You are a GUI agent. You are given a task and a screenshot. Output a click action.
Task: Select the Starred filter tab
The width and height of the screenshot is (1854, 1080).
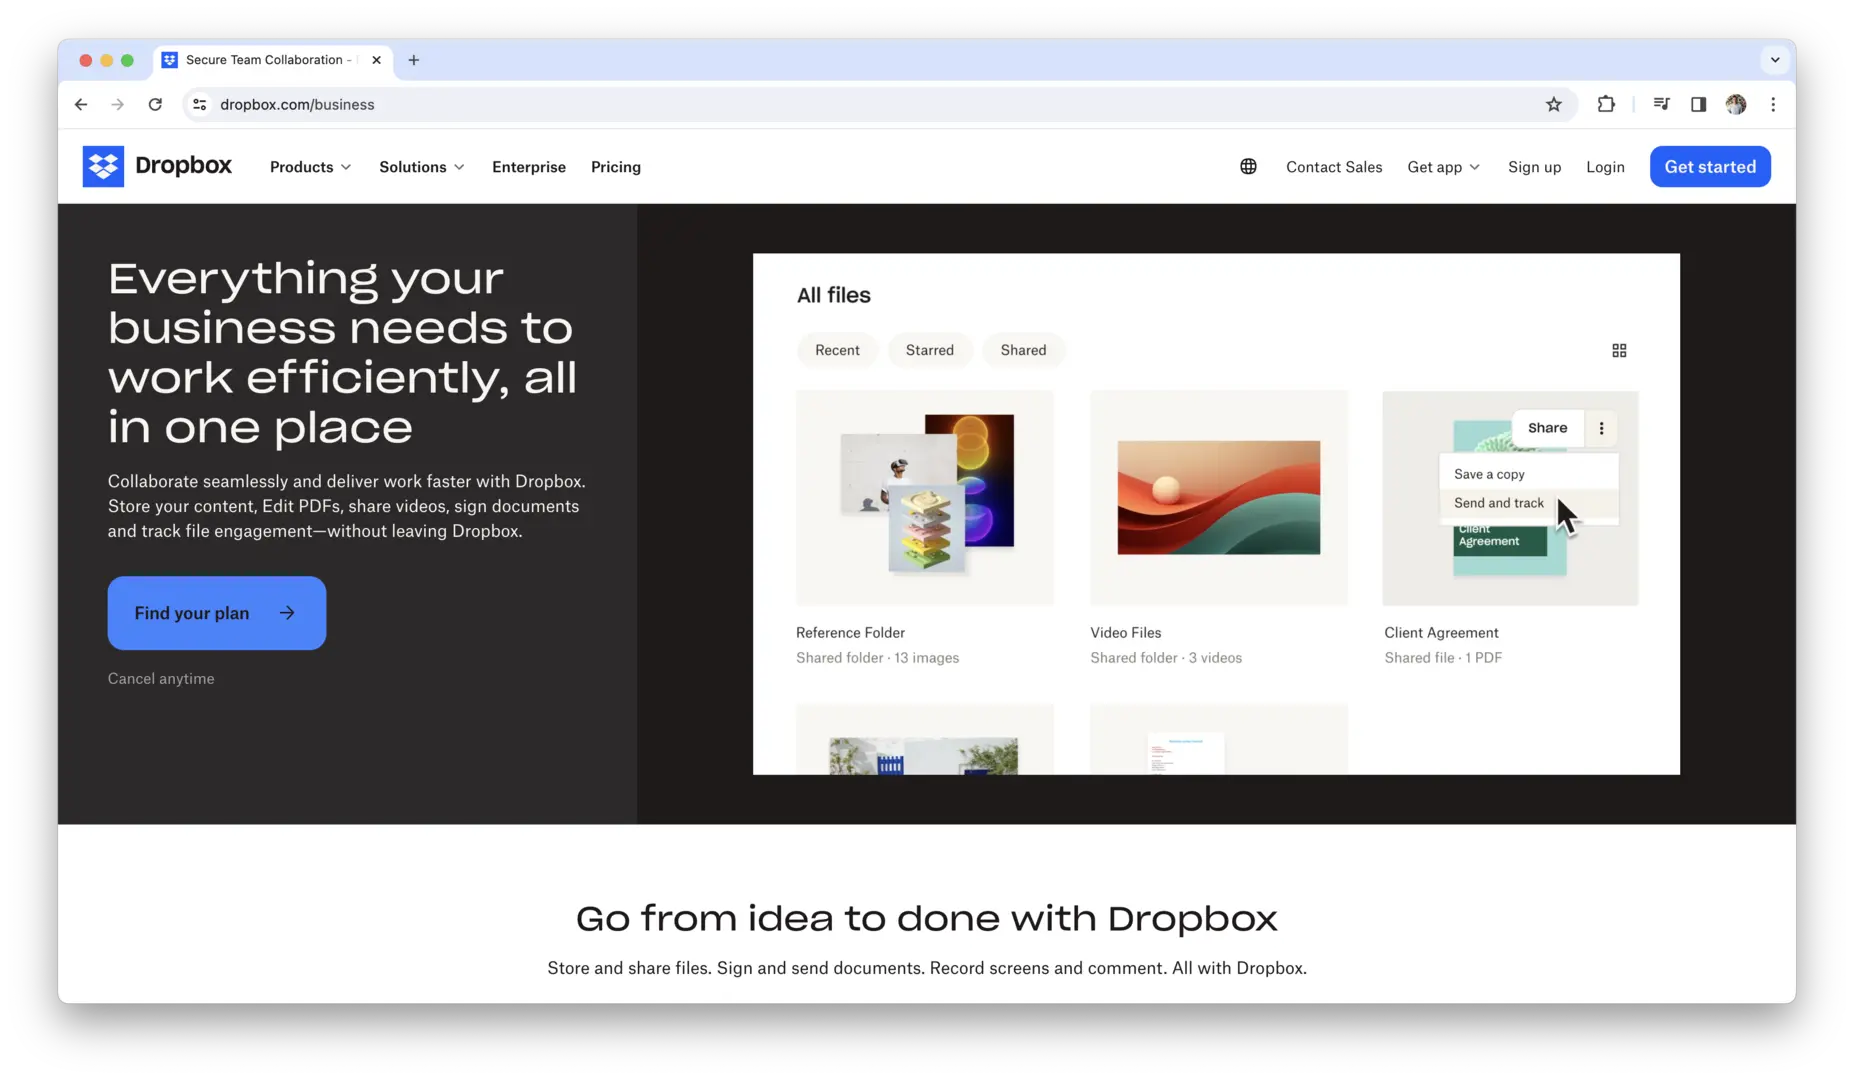click(x=929, y=350)
